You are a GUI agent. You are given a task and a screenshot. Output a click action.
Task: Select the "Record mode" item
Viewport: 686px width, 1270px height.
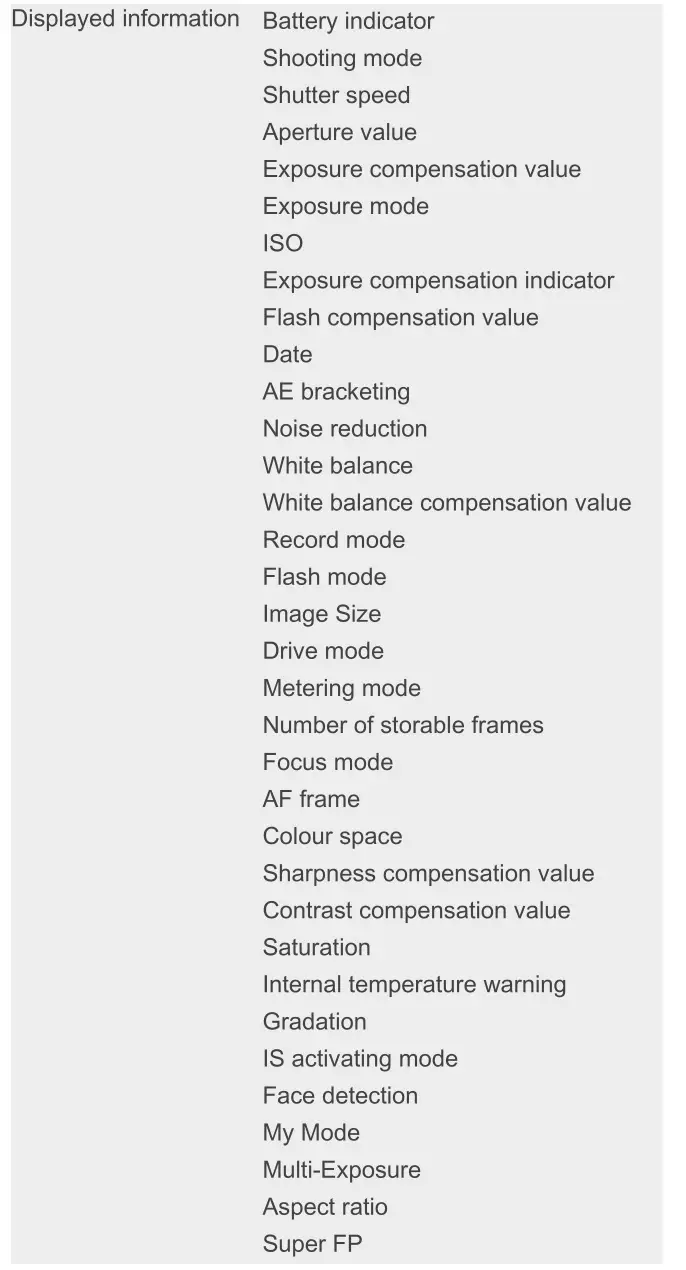point(334,539)
